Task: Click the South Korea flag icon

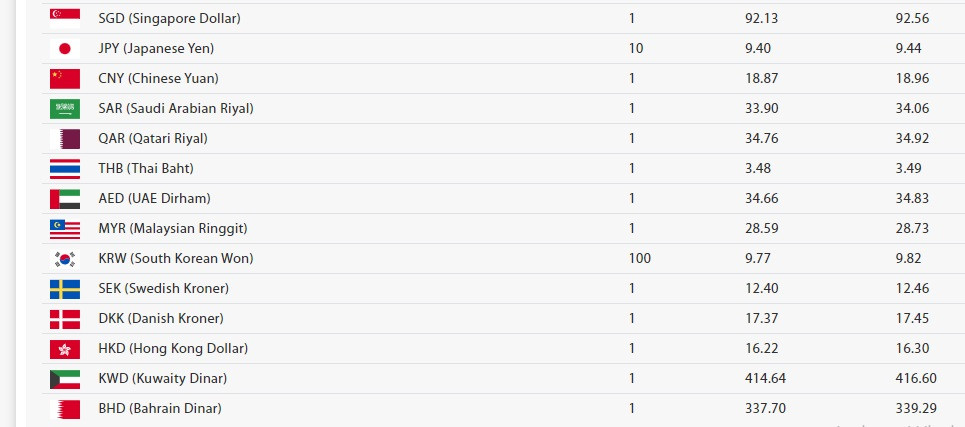Action: [65, 259]
